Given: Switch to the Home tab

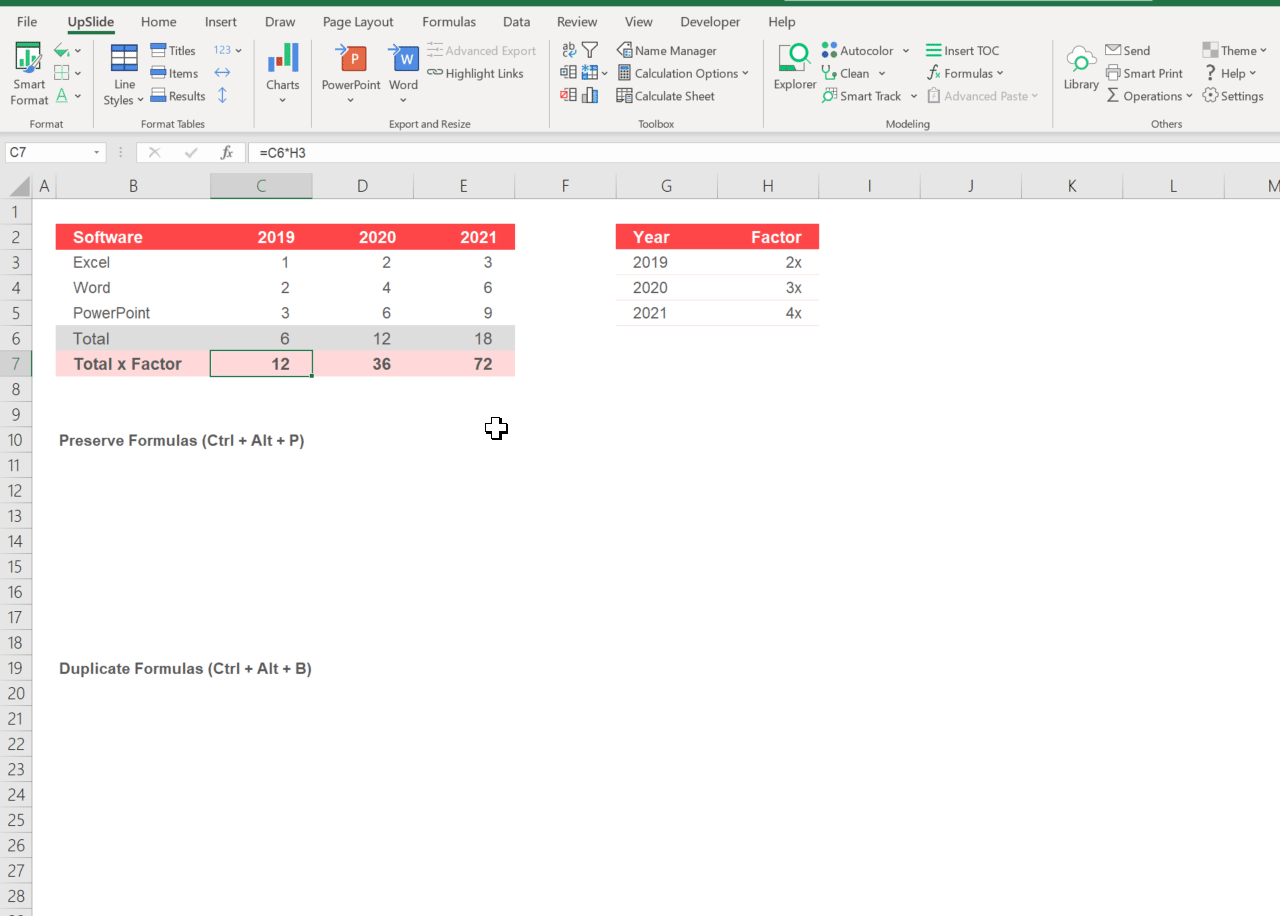Looking at the screenshot, I should (159, 21).
